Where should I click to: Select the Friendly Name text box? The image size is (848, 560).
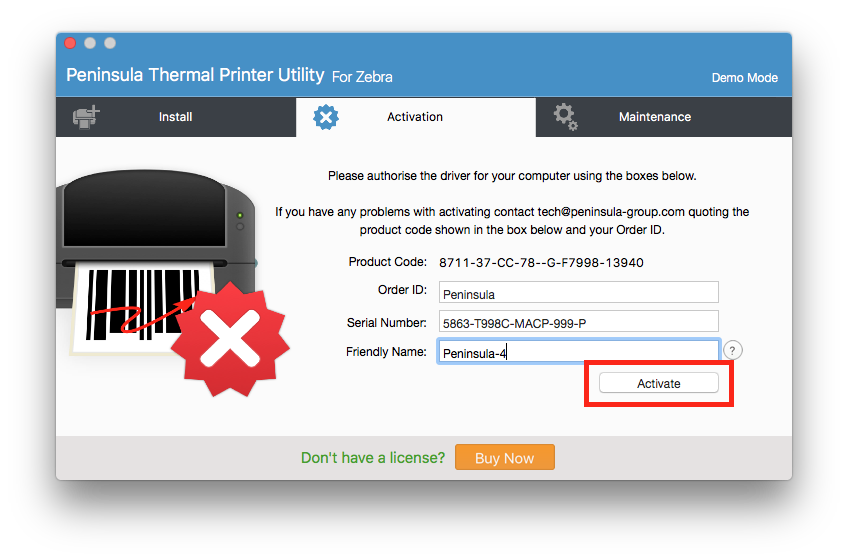coord(578,352)
